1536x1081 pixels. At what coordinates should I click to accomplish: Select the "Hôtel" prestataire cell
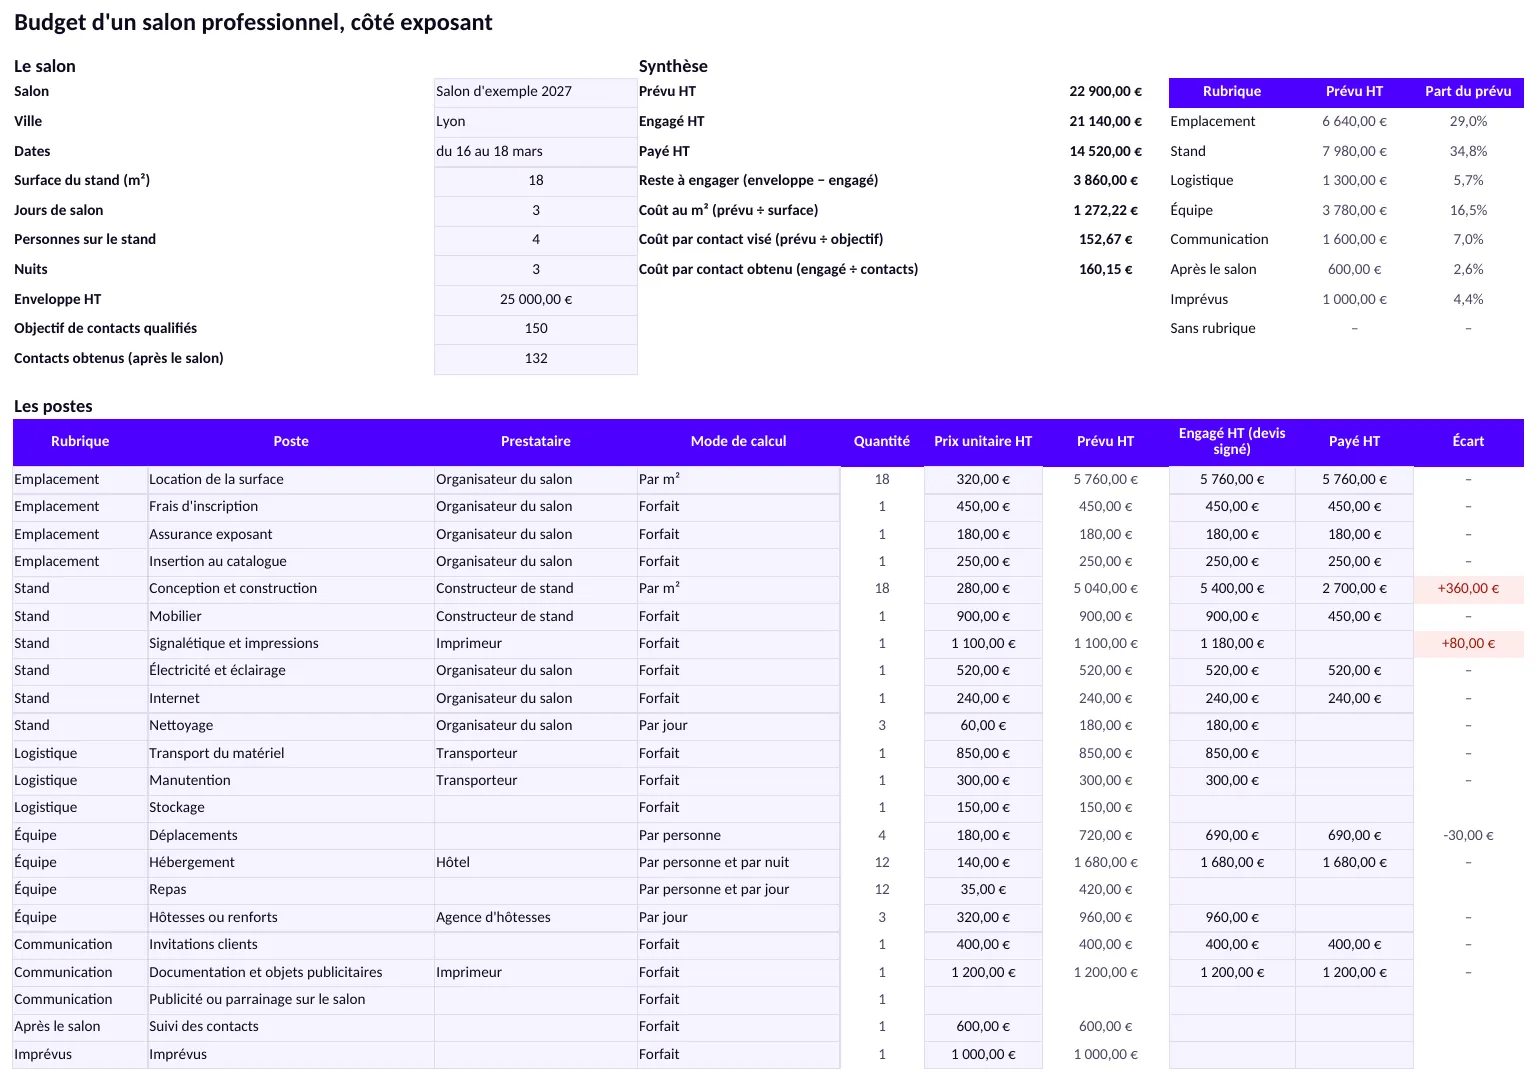click(536, 863)
